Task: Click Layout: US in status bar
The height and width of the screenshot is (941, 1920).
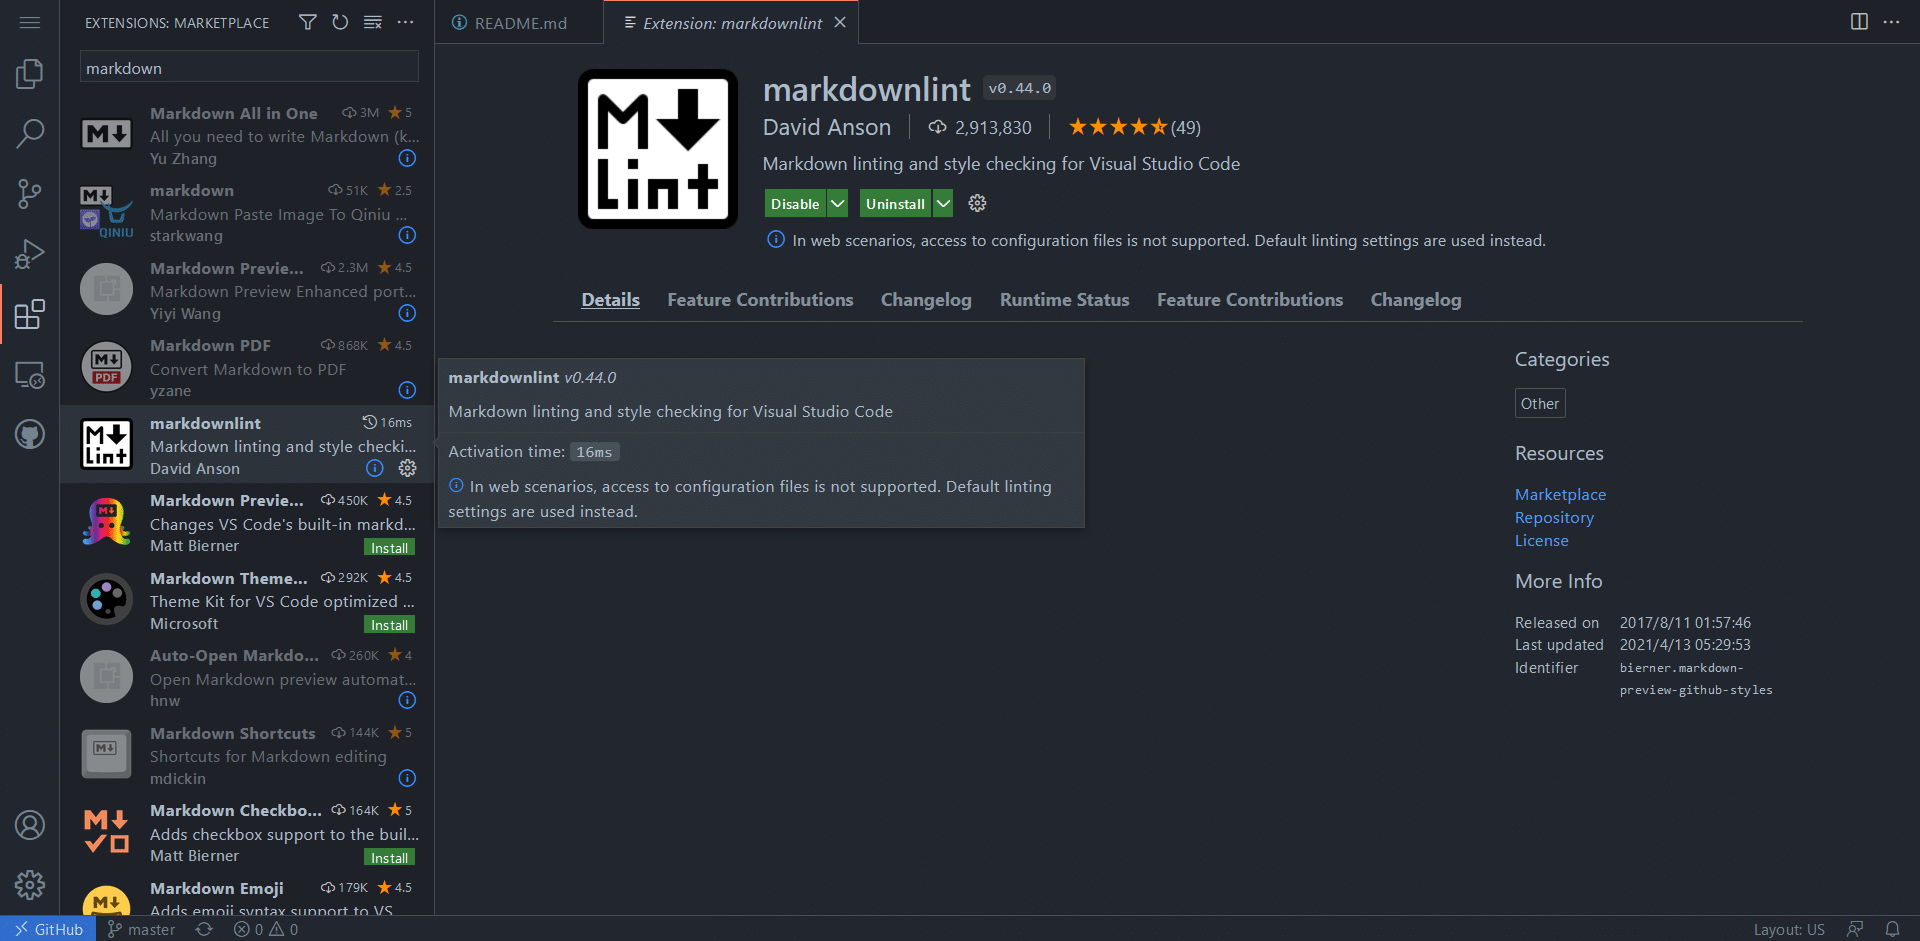Action: pos(1788,929)
